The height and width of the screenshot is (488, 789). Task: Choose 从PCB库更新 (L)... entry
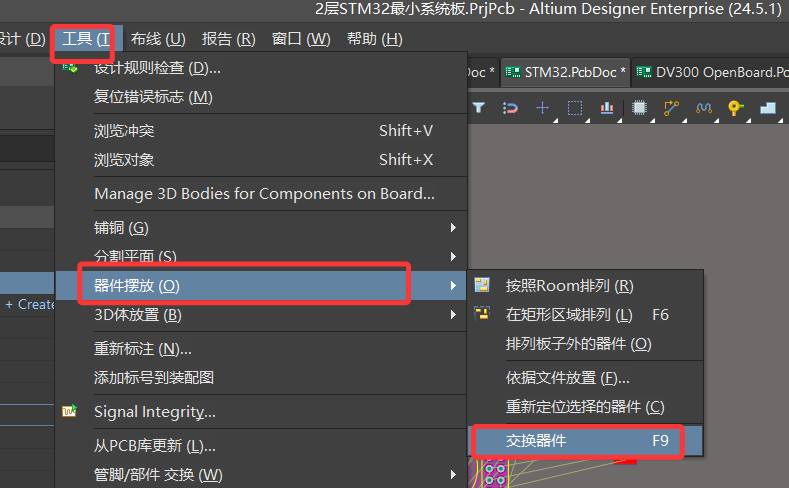(x=261, y=446)
